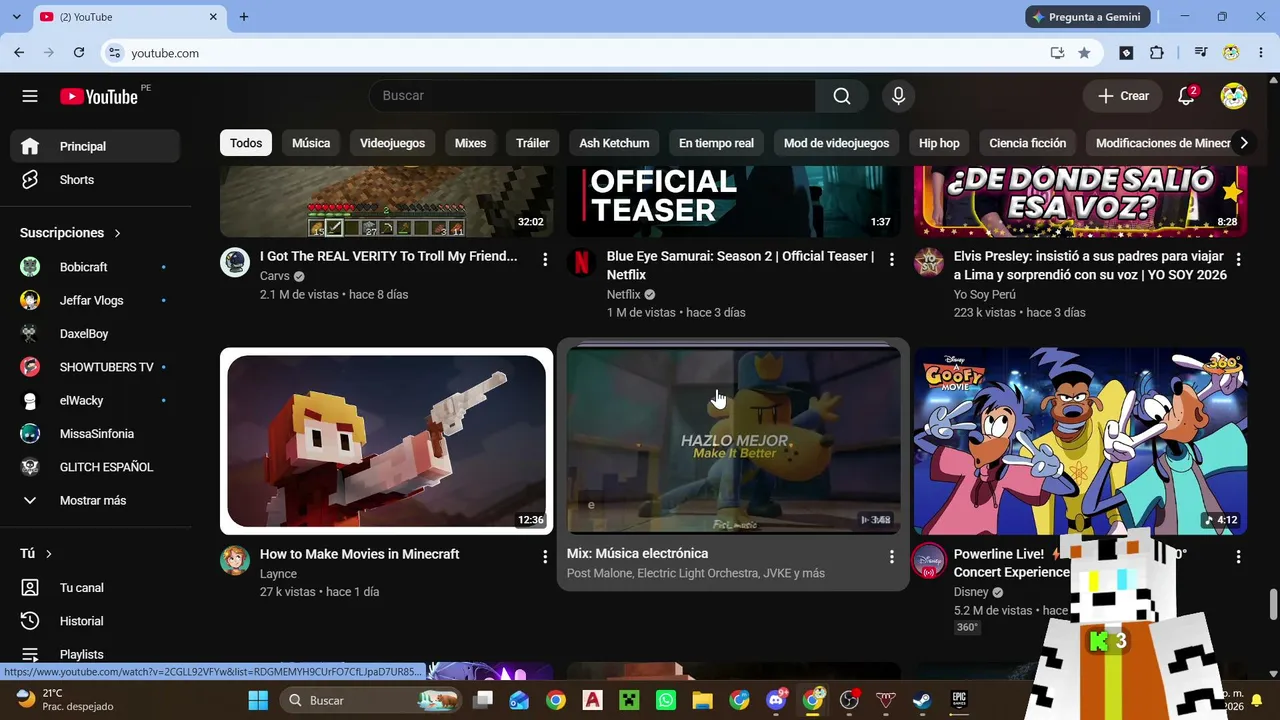Open Chrome media controls
This screenshot has height=720, width=1280.
(x=1201, y=53)
